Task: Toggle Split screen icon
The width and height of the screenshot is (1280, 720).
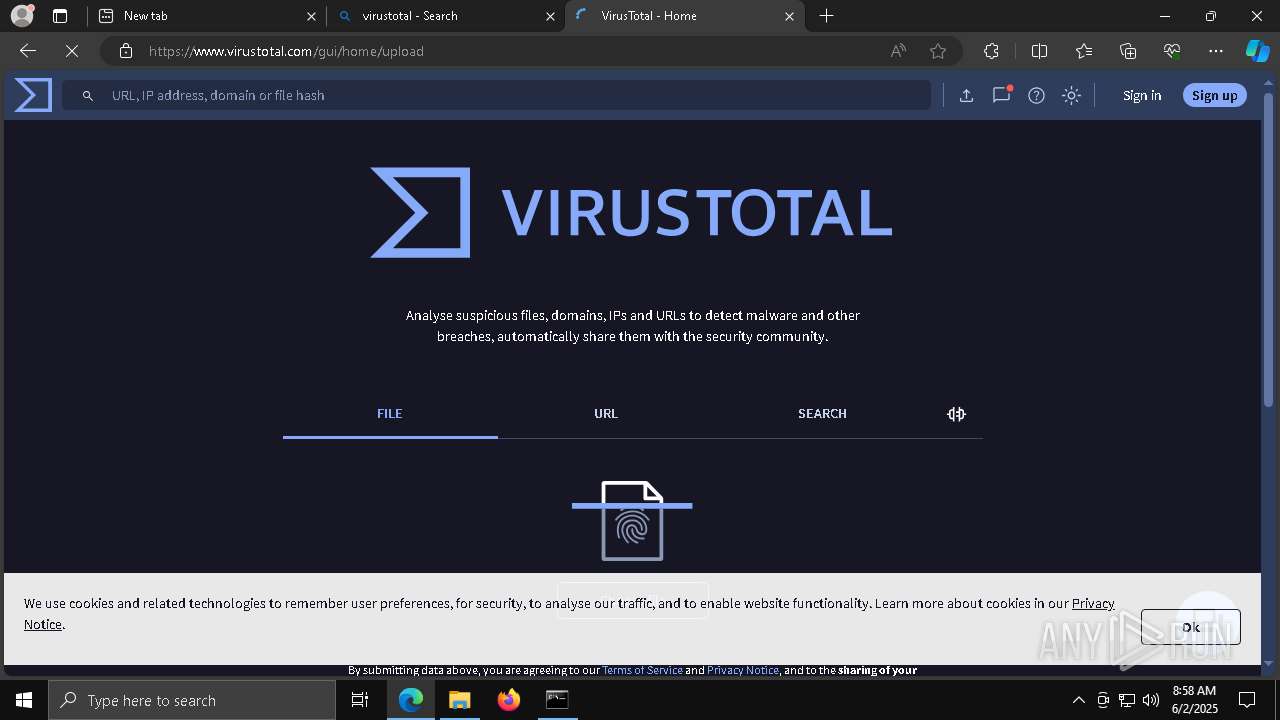Action: [x=1039, y=51]
